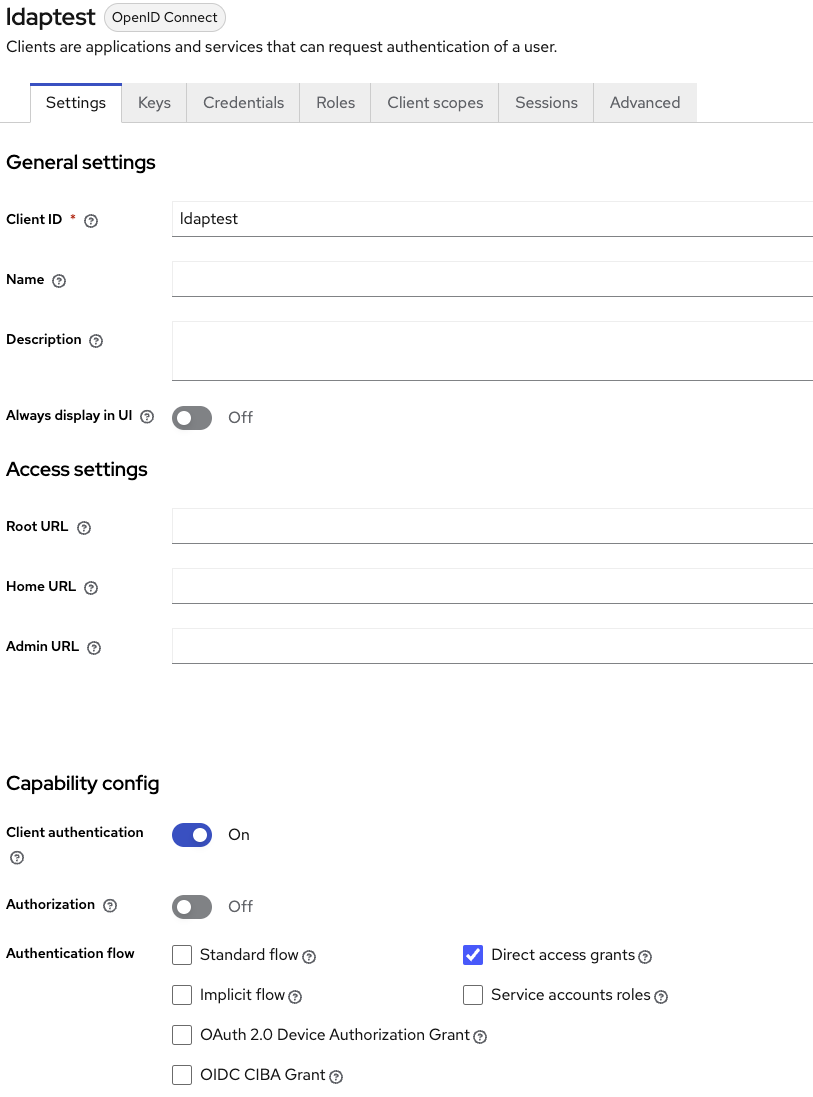Open help tooltip for Always display in UI

pos(147,417)
